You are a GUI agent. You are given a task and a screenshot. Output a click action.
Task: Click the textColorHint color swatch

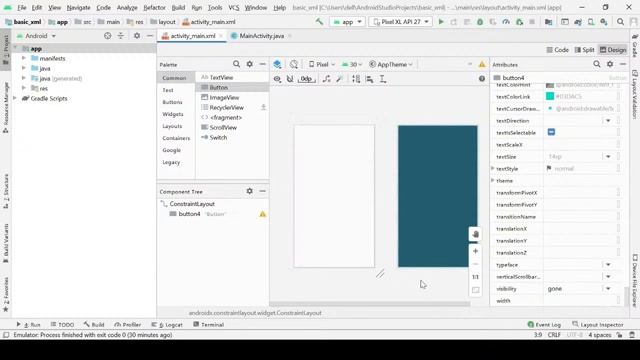pyautogui.click(x=550, y=85)
